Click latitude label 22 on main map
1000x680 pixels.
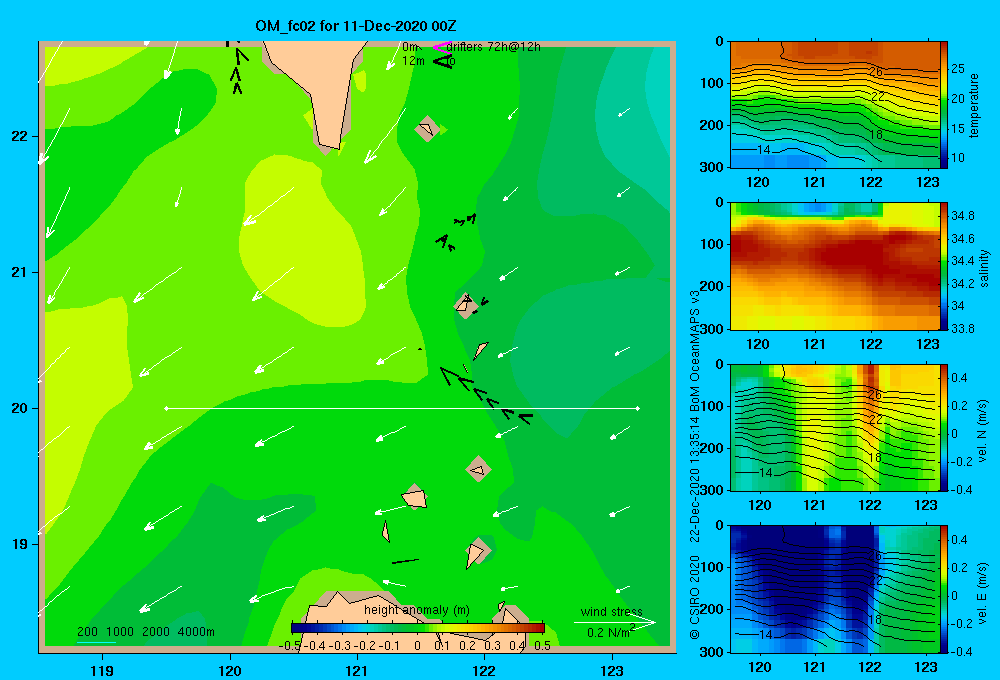pos(20,136)
